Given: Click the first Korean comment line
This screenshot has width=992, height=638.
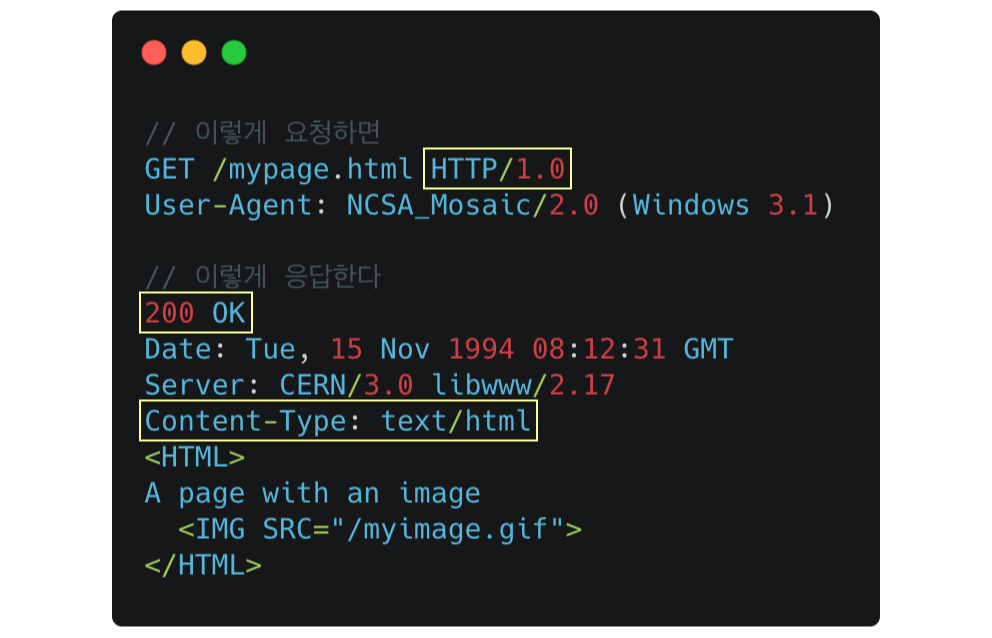Looking at the screenshot, I should point(262,132).
